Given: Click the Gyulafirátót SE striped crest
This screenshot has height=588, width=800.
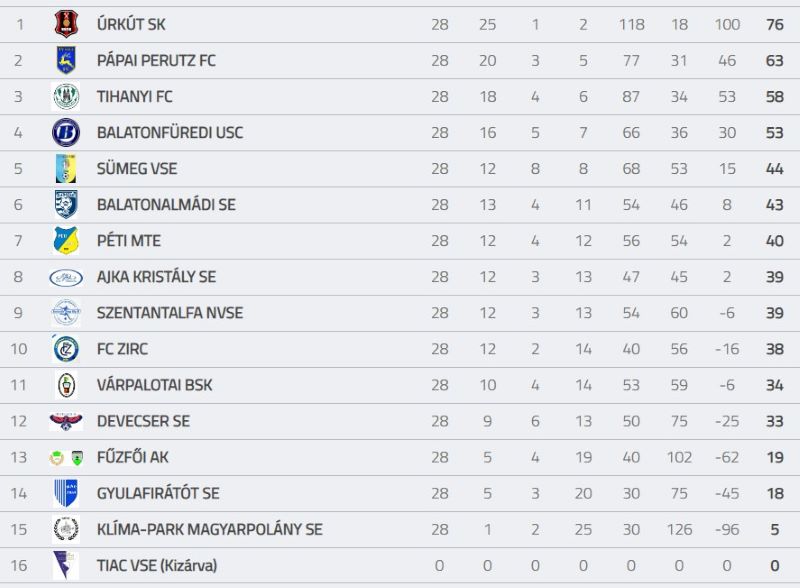Looking at the screenshot, I should tap(66, 493).
